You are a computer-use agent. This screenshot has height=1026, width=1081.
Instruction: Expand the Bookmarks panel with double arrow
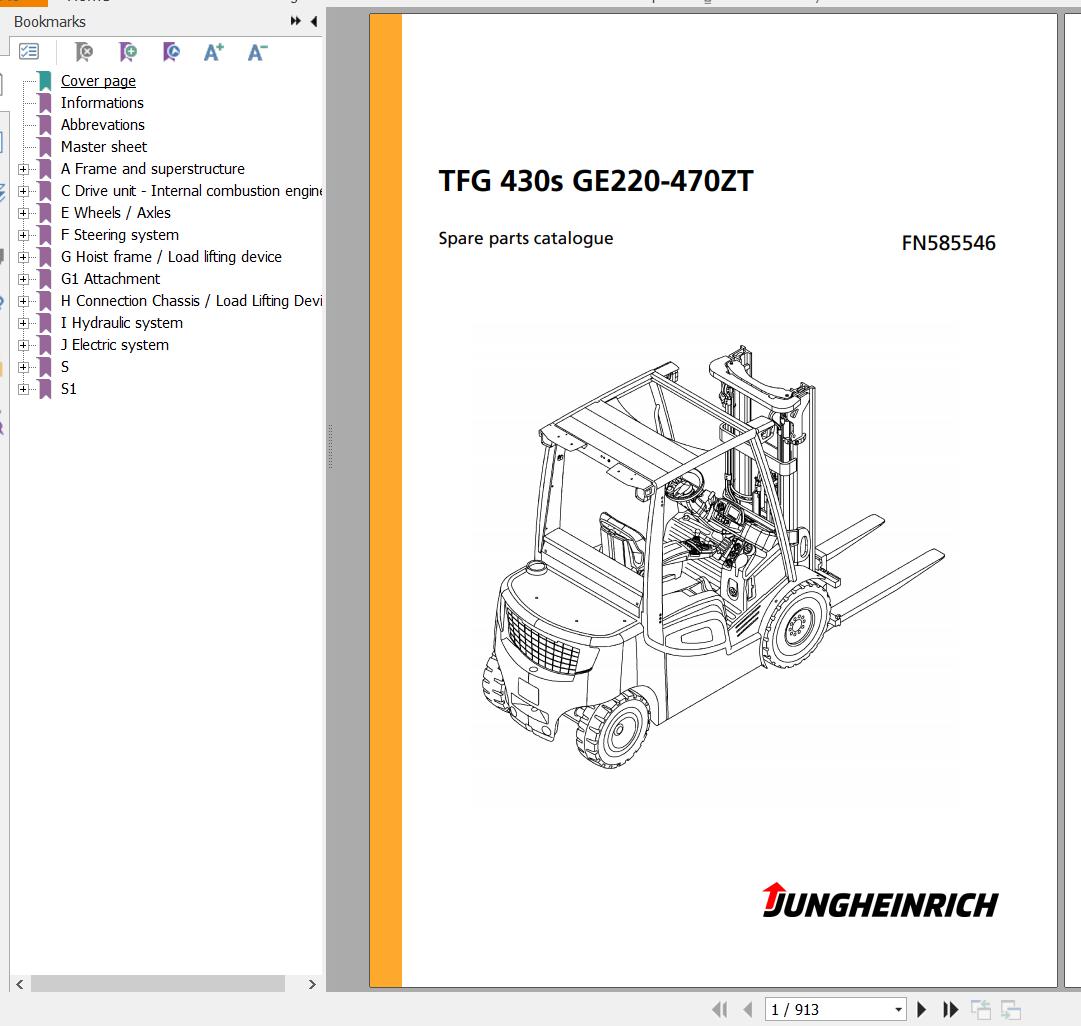tap(296, 21)
